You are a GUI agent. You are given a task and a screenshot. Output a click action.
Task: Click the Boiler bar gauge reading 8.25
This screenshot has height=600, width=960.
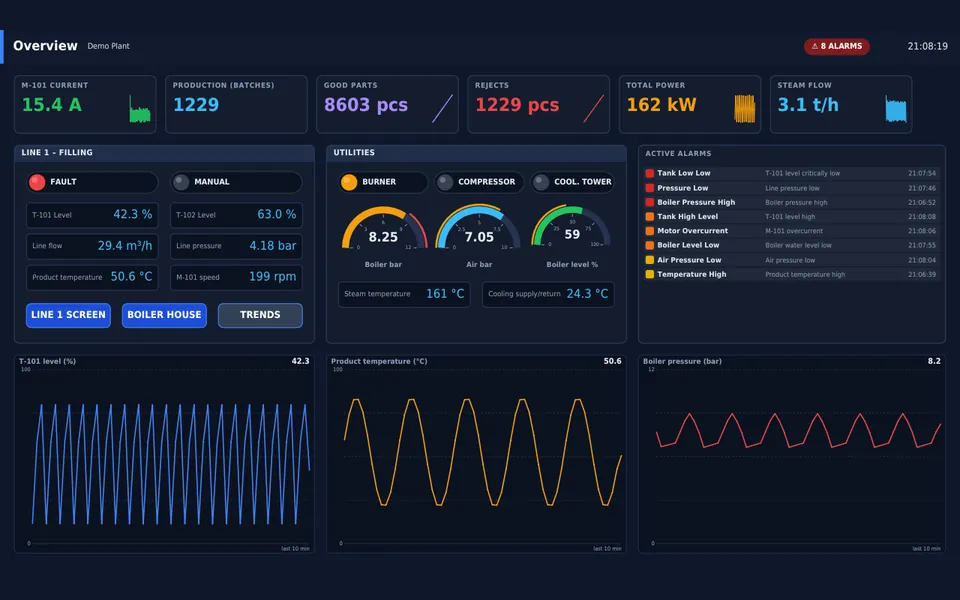(383, 230)
